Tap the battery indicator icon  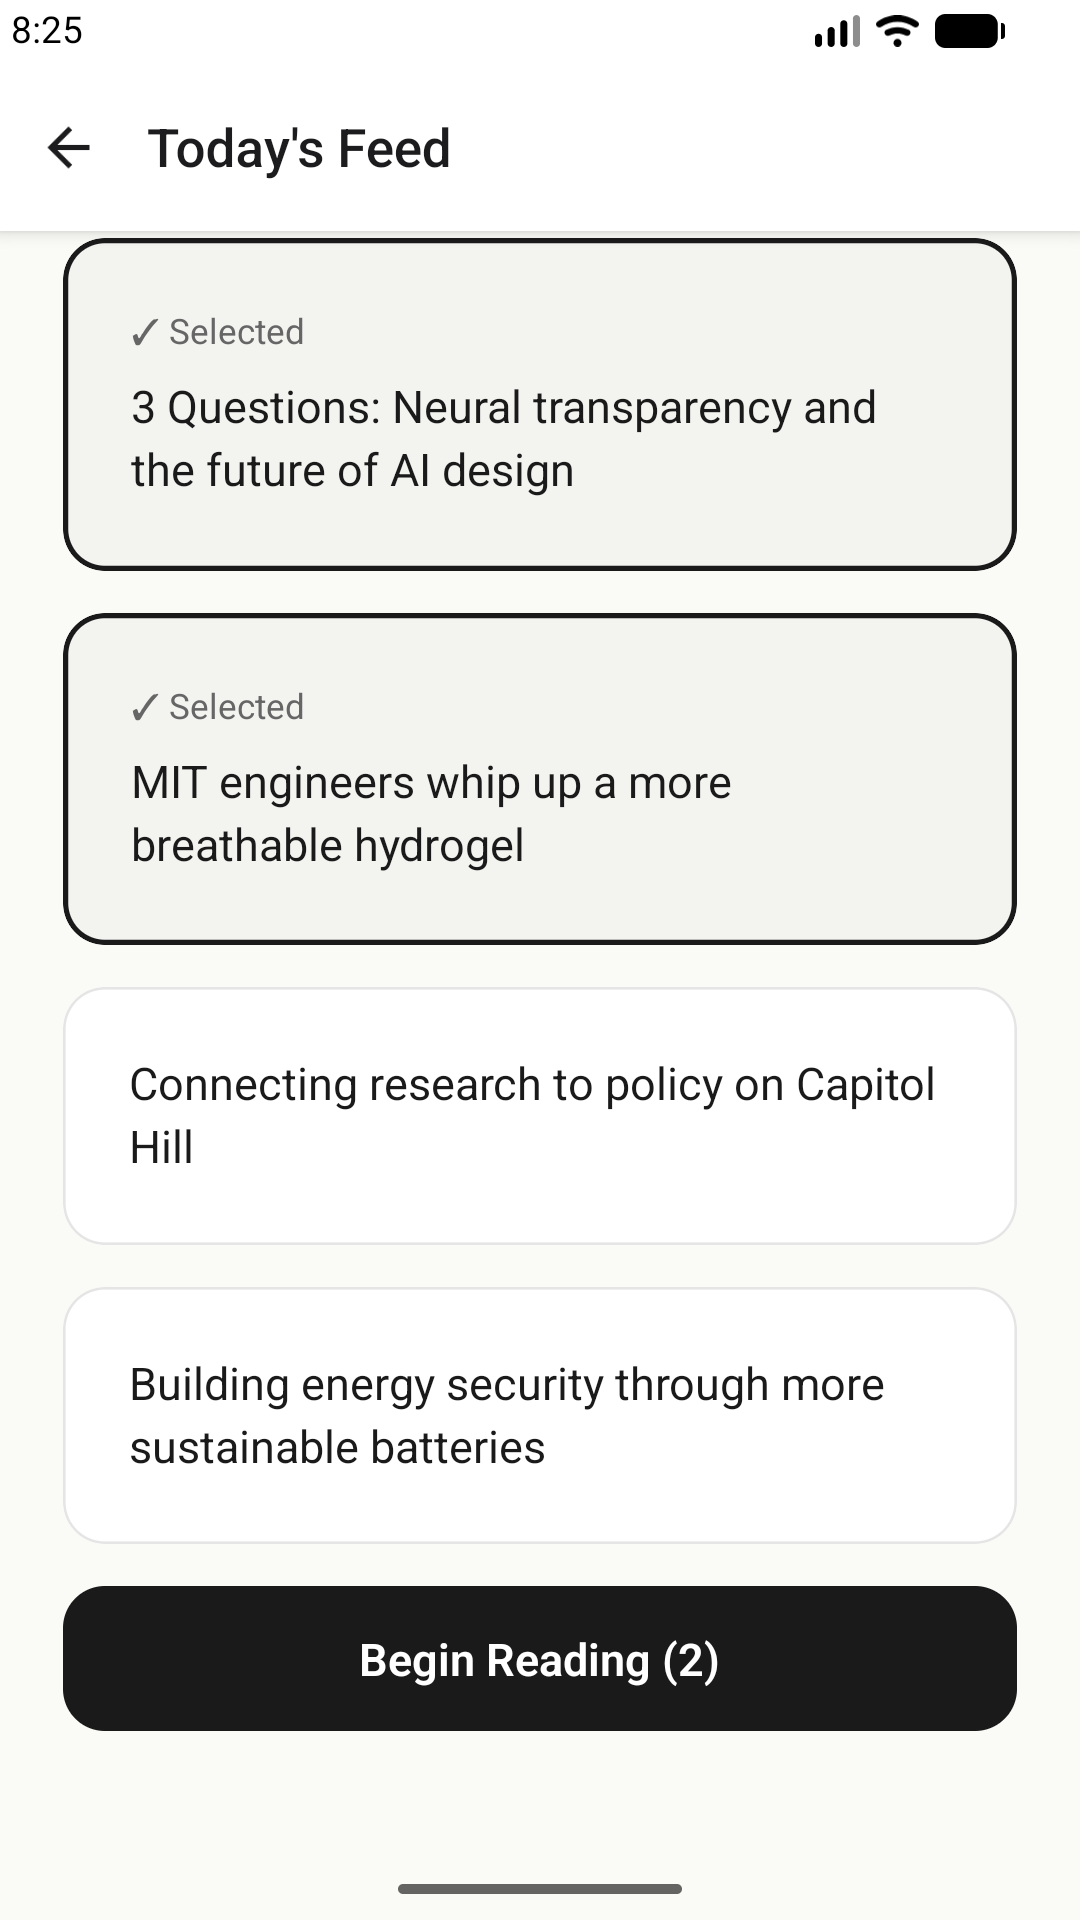[969, 31]
